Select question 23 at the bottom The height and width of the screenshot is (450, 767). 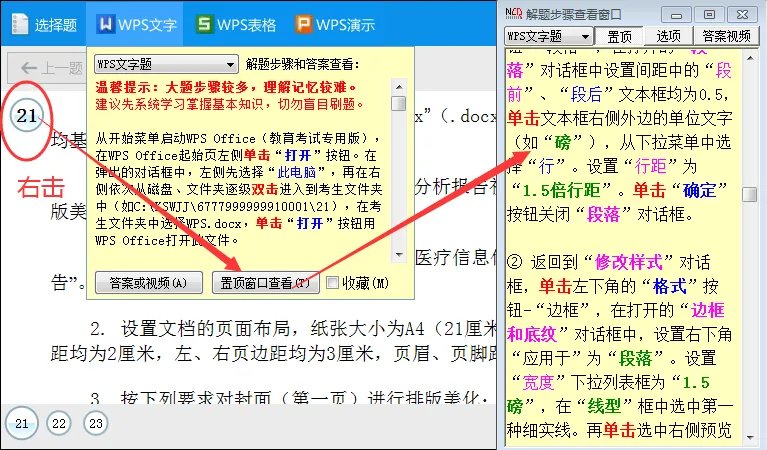(x=96, y=423)
